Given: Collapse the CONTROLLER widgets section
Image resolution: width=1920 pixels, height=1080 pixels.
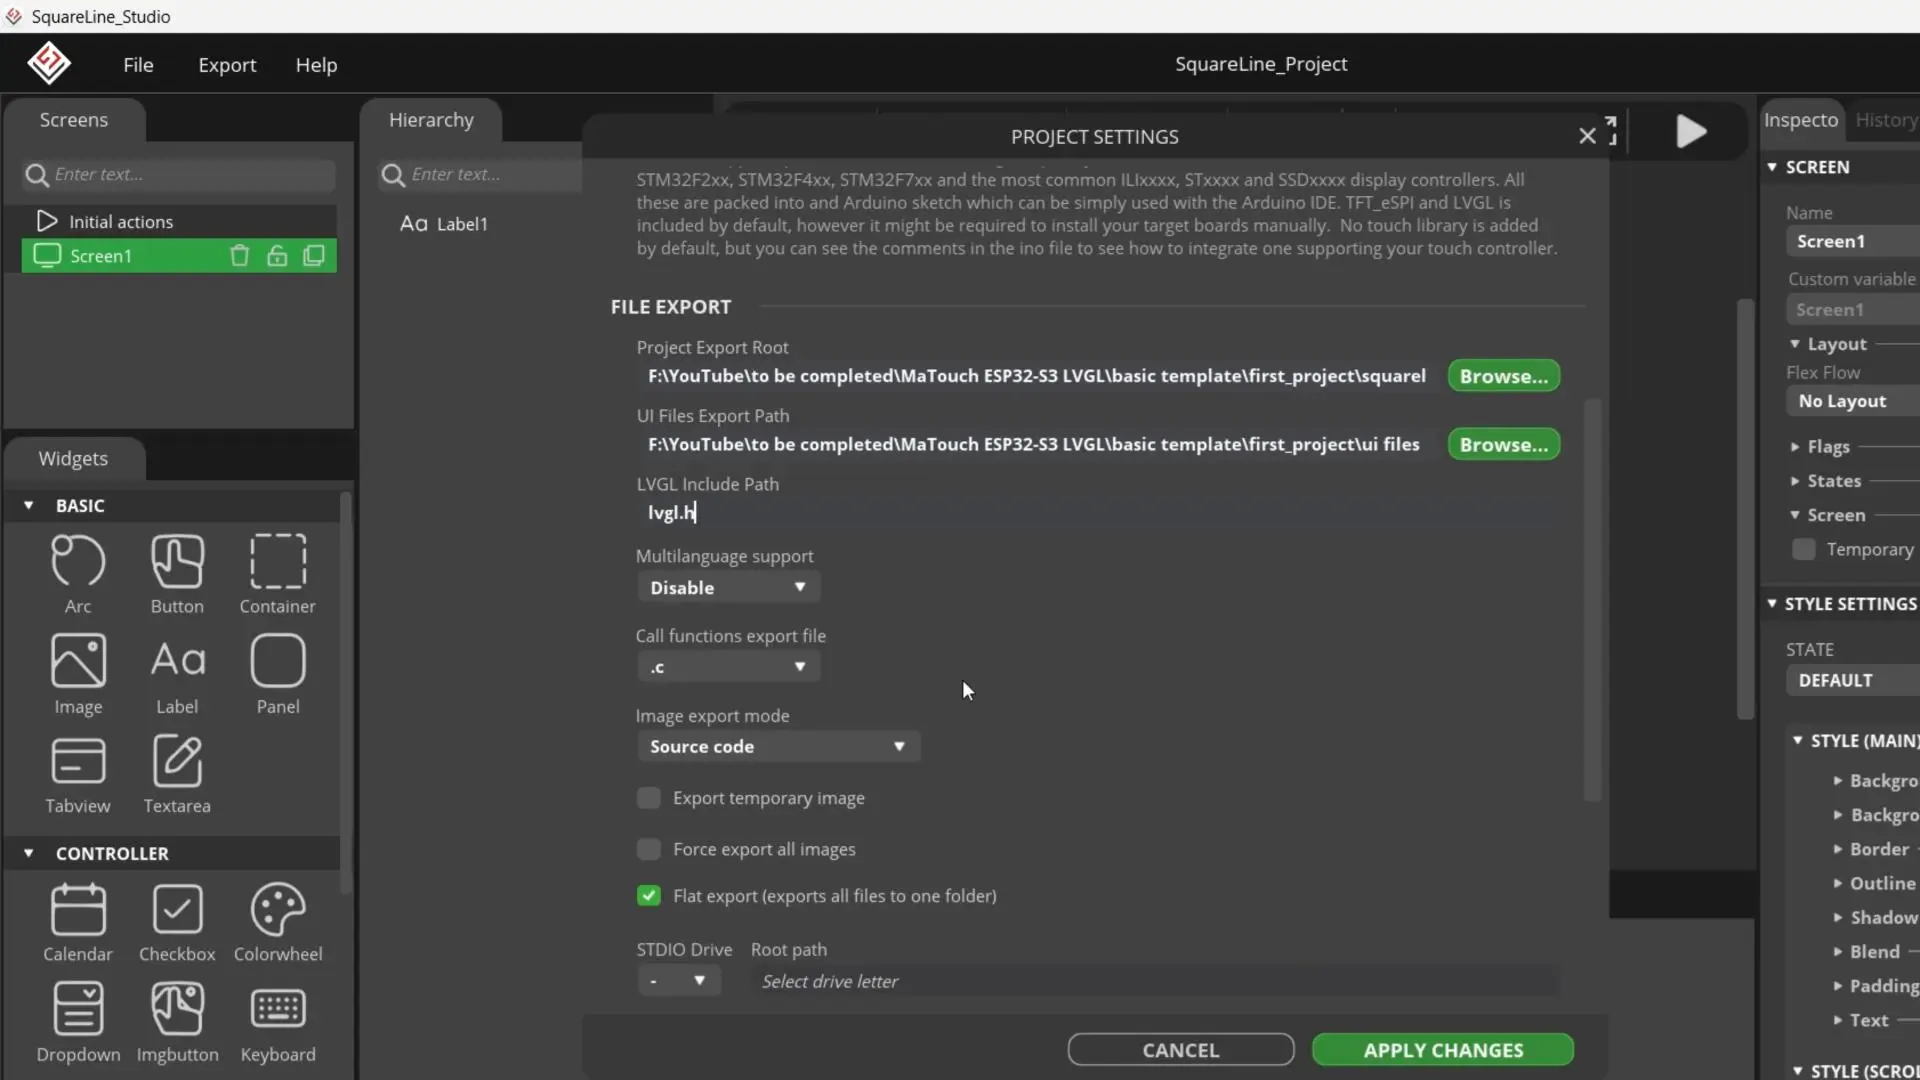Looking at the screenshot, I should click(28, 854).
